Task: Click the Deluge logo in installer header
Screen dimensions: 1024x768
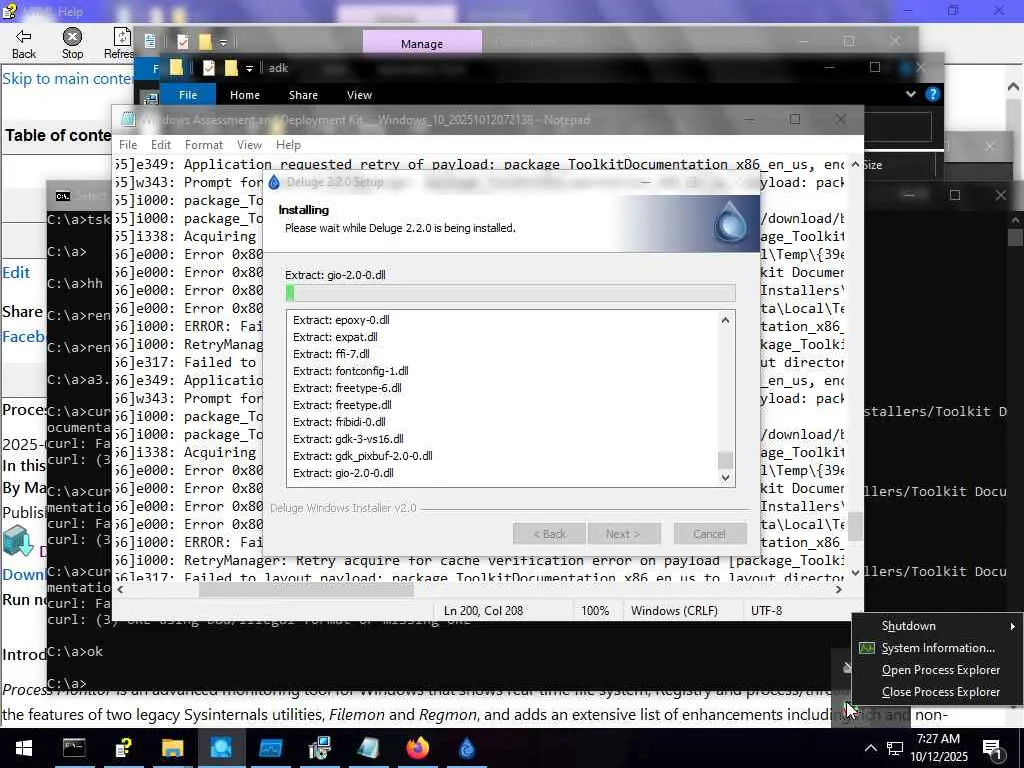Action: pyautogui.click(x=729, y=223)
